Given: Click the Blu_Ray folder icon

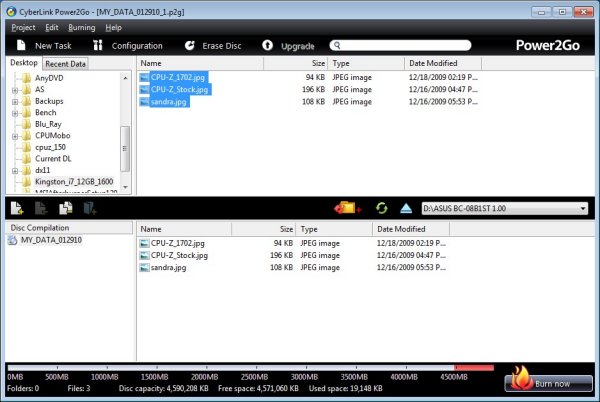Looking at the screenshot, I should tap(26, 124).
